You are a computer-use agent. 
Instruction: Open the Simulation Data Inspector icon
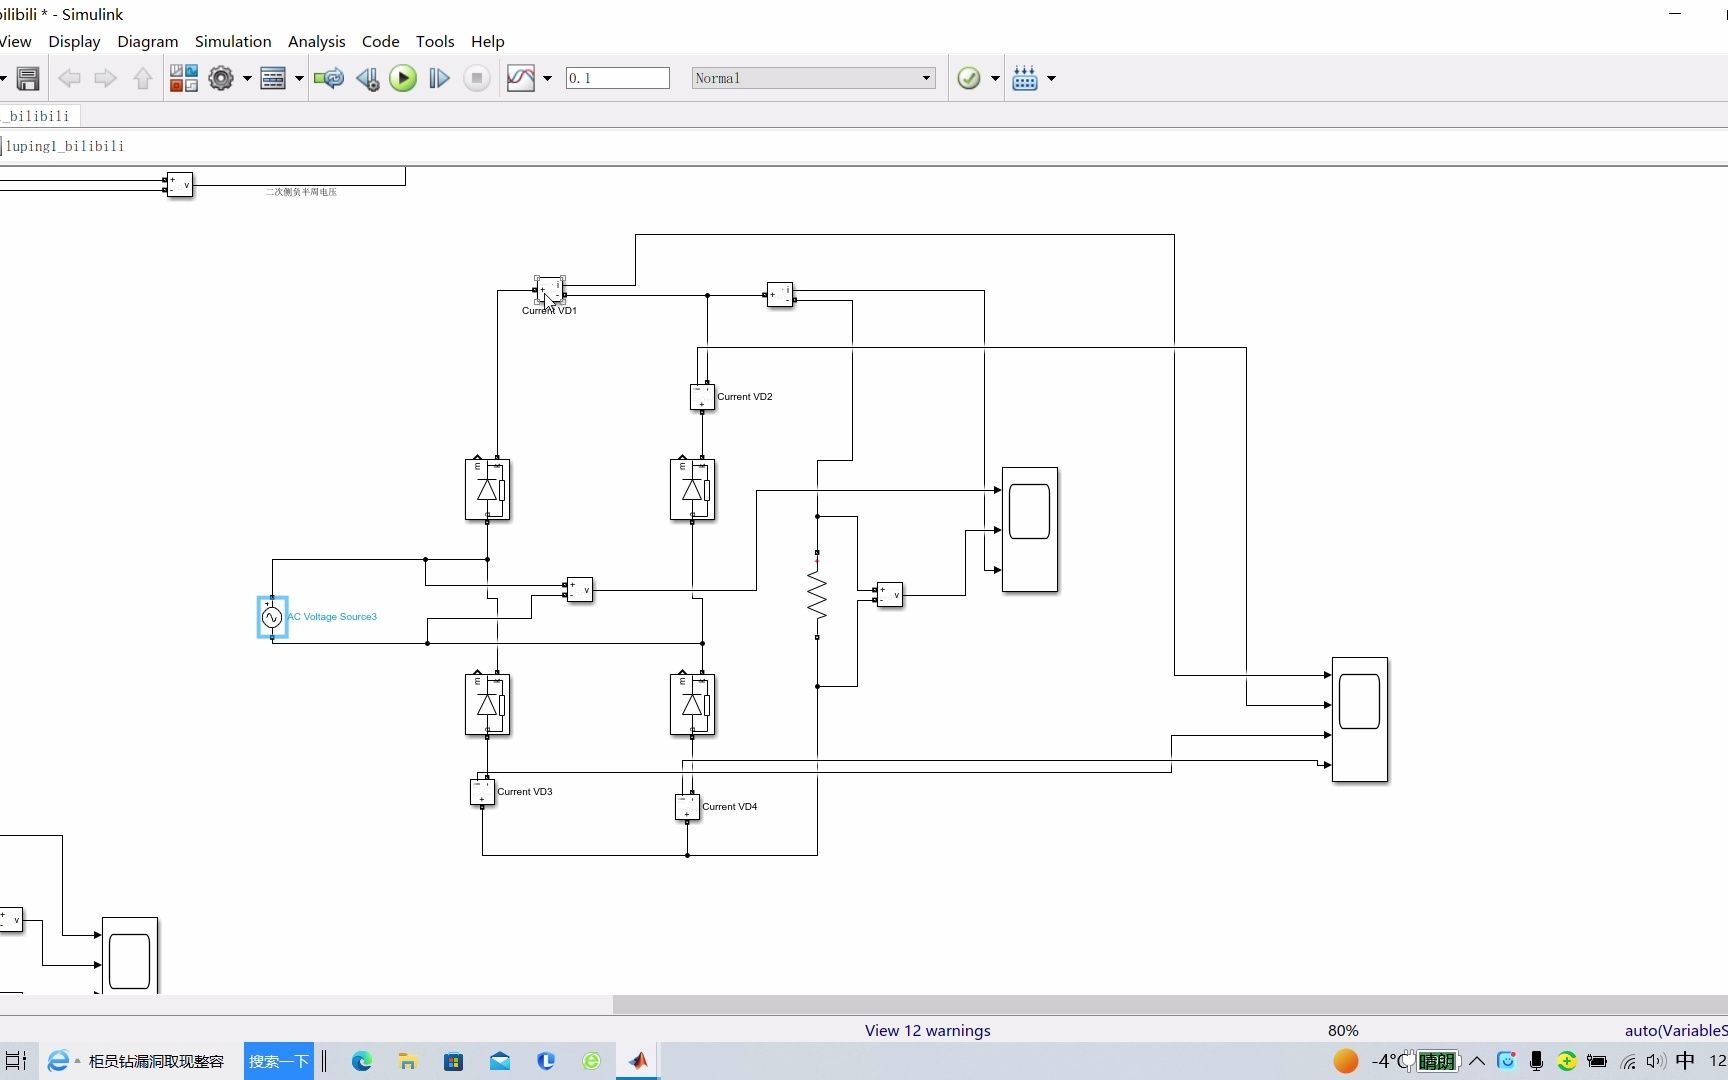521,78
